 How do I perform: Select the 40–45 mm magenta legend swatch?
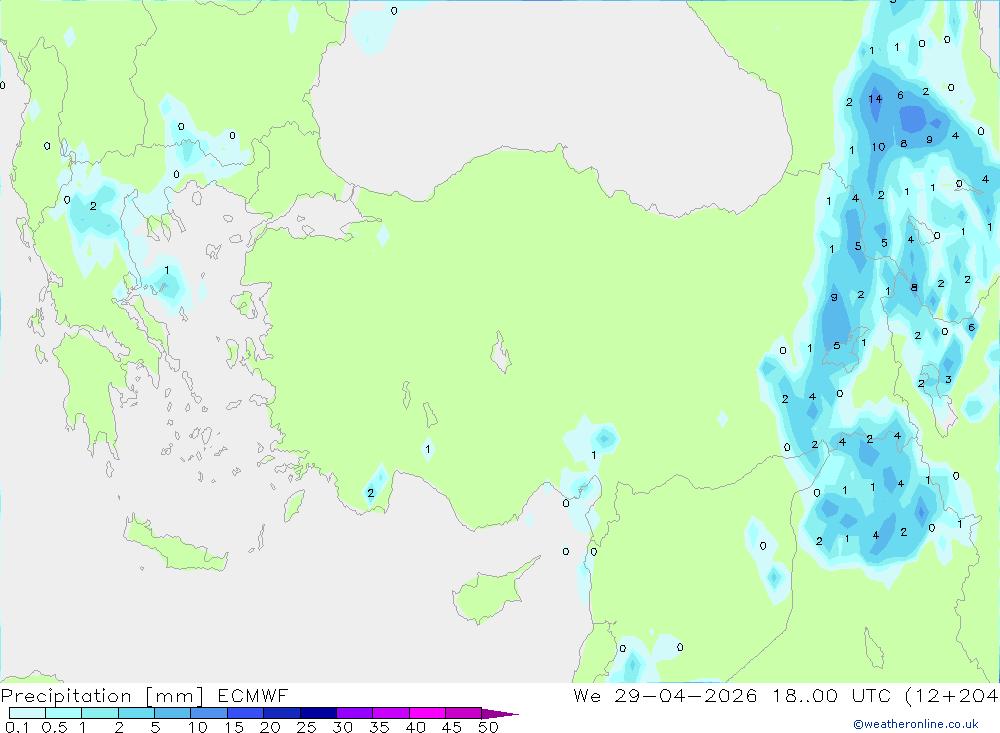[427, 713]
